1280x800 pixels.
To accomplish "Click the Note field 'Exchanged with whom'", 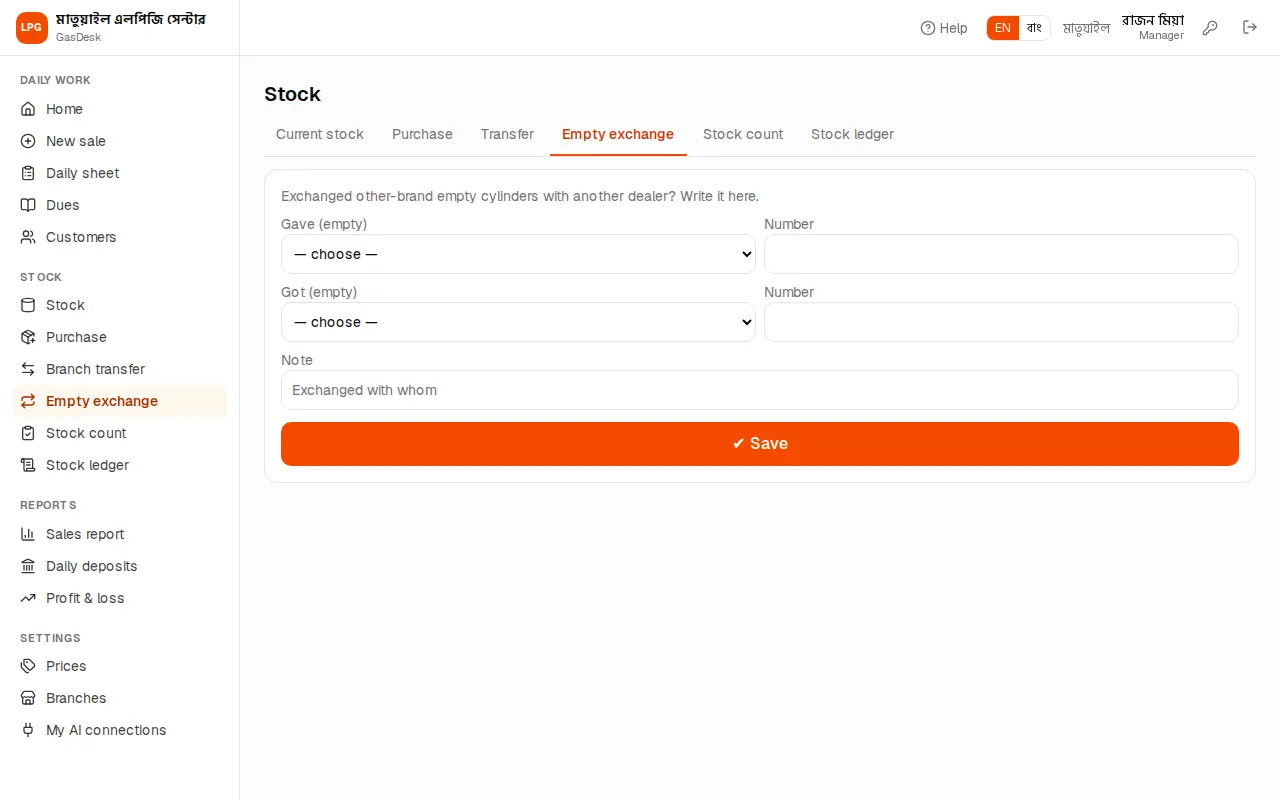I will [760, 390].
